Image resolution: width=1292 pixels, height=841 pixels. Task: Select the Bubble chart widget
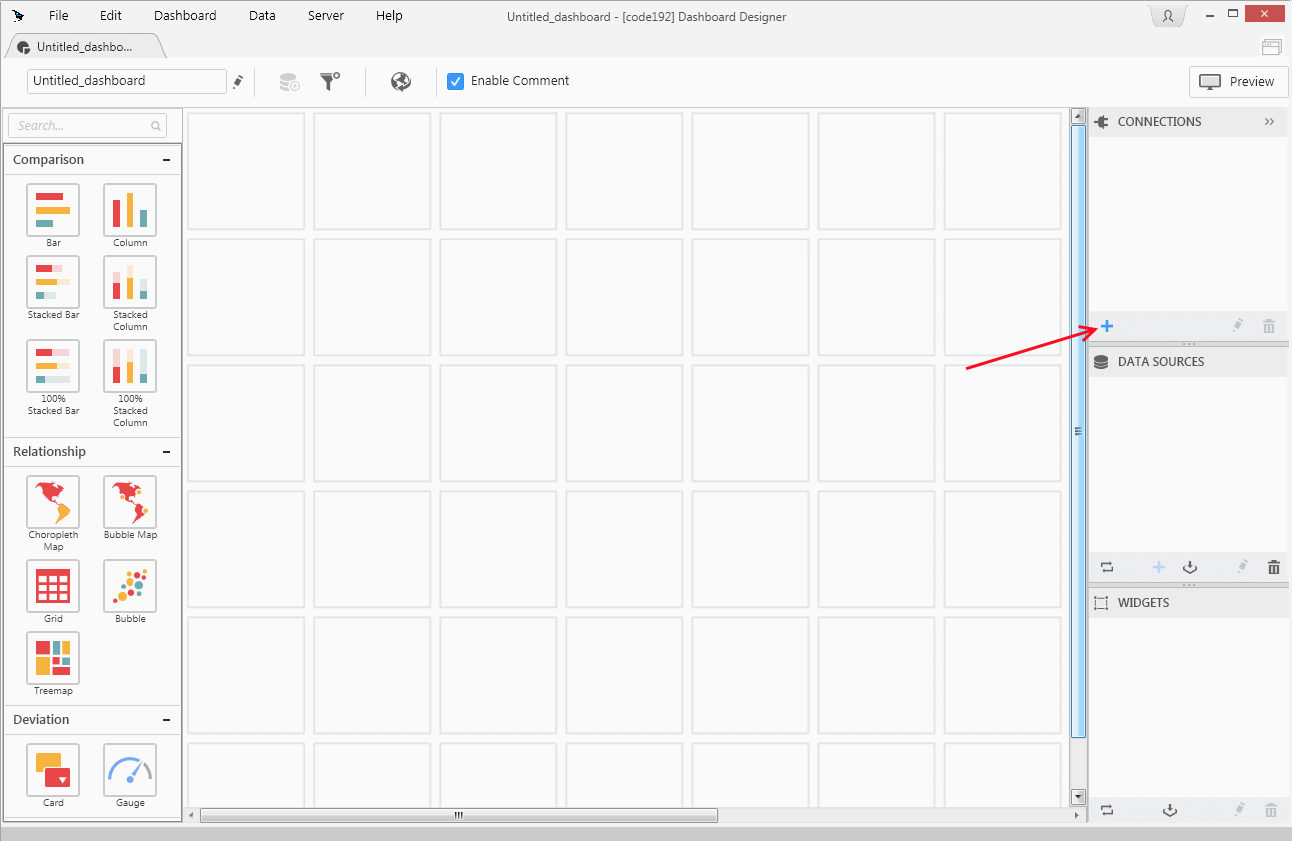[130, 586]
